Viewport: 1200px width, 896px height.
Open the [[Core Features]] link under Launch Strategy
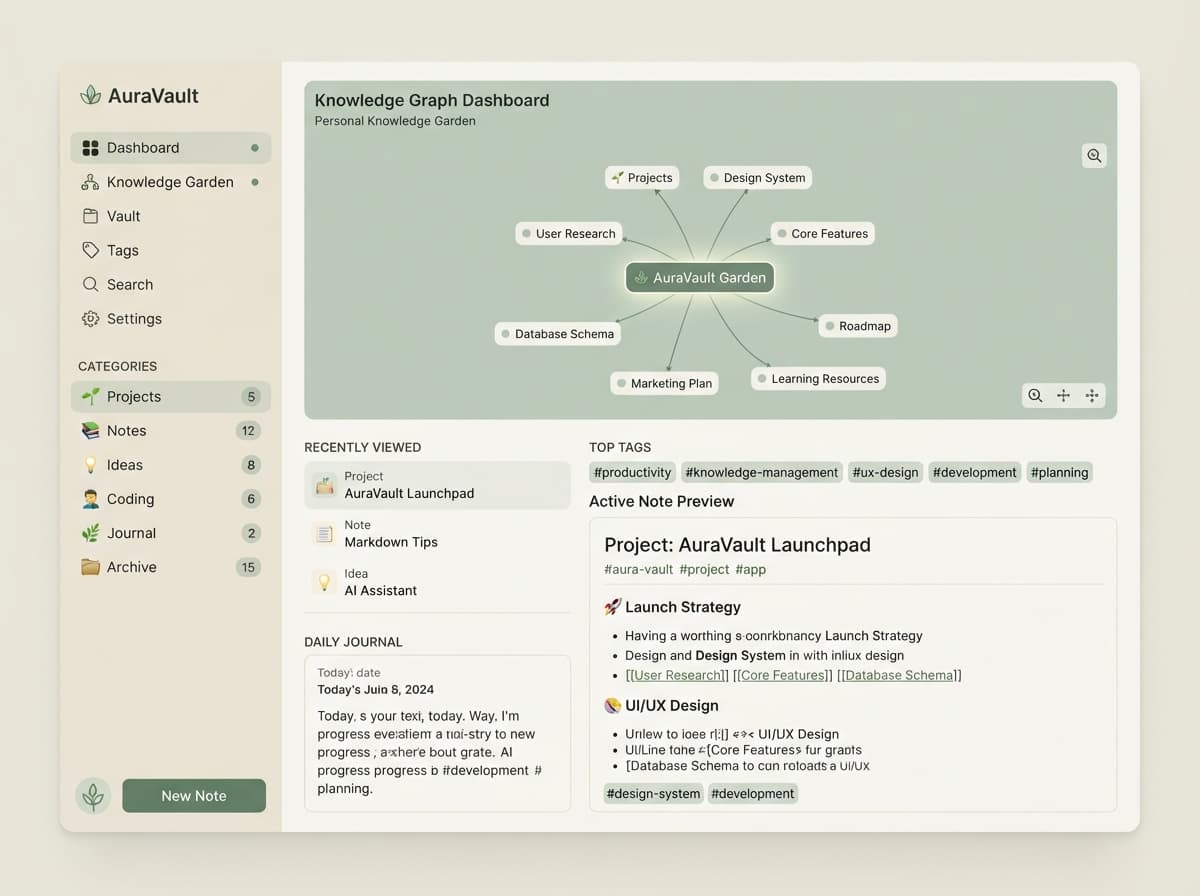coord(782,675)
